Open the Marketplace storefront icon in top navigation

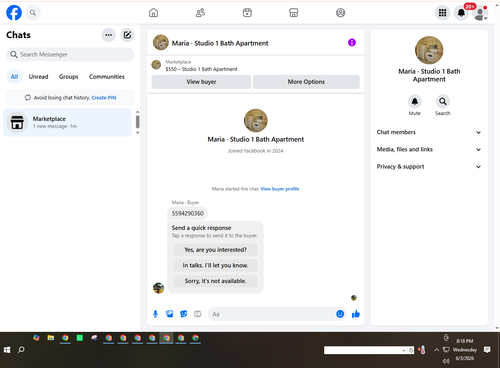pos(294,13)
